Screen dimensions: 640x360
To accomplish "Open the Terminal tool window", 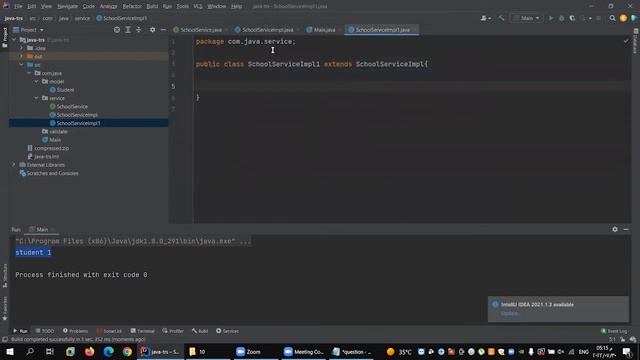I will click(x=142, y=331).
